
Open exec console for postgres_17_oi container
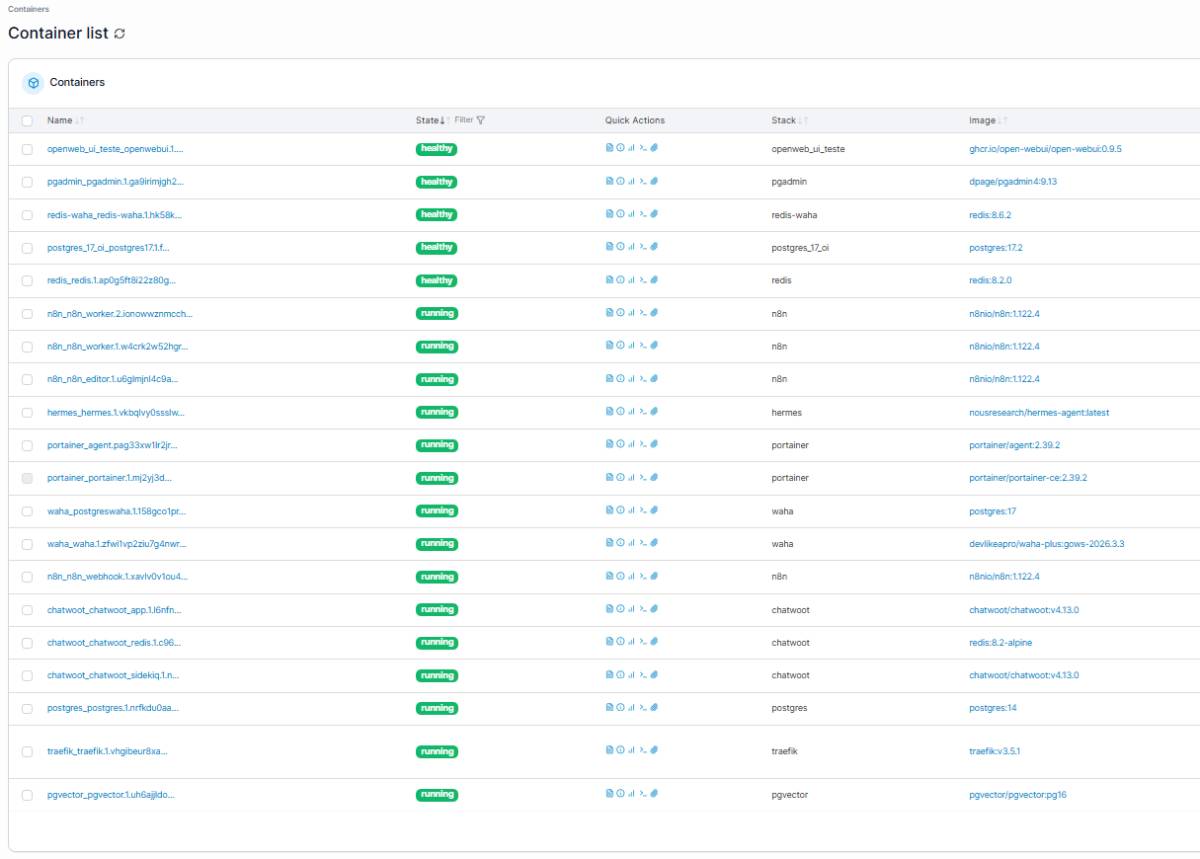click(643, 248)
